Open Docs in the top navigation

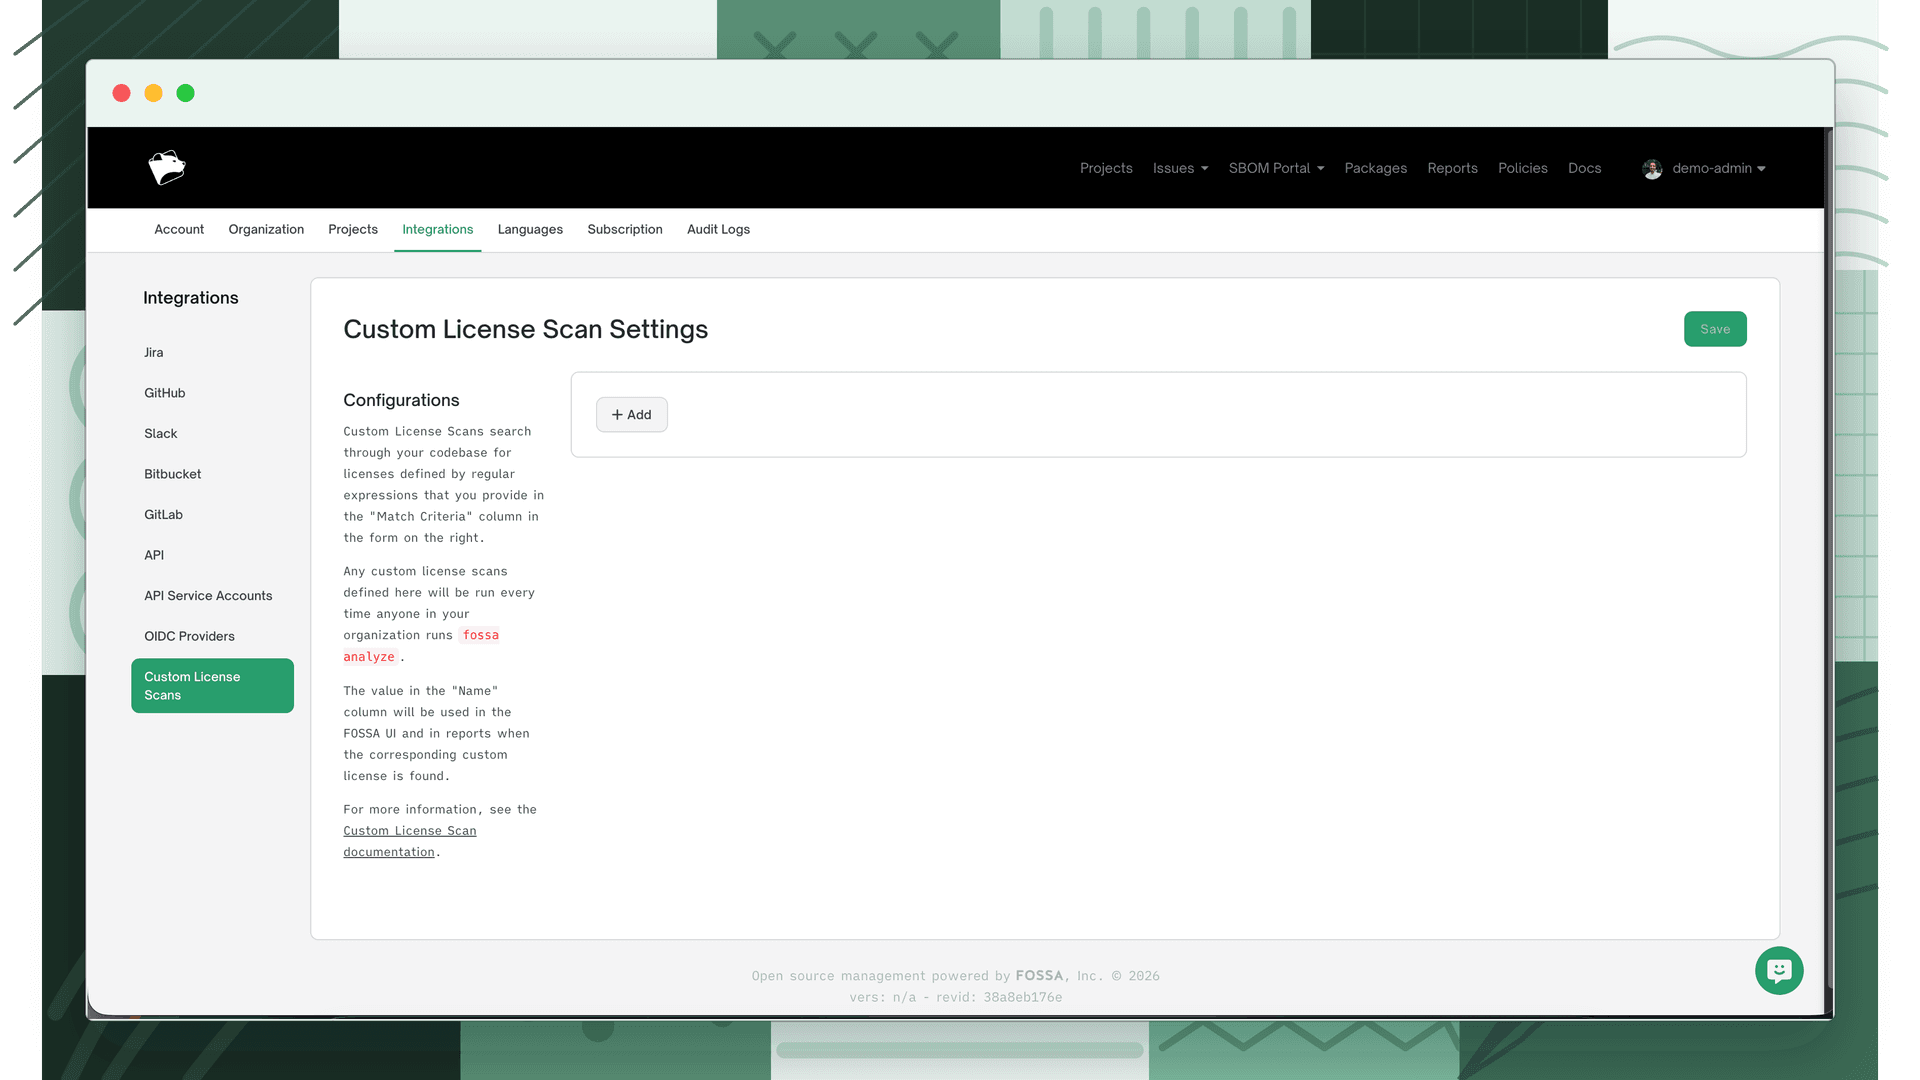tap(1584, 168)
